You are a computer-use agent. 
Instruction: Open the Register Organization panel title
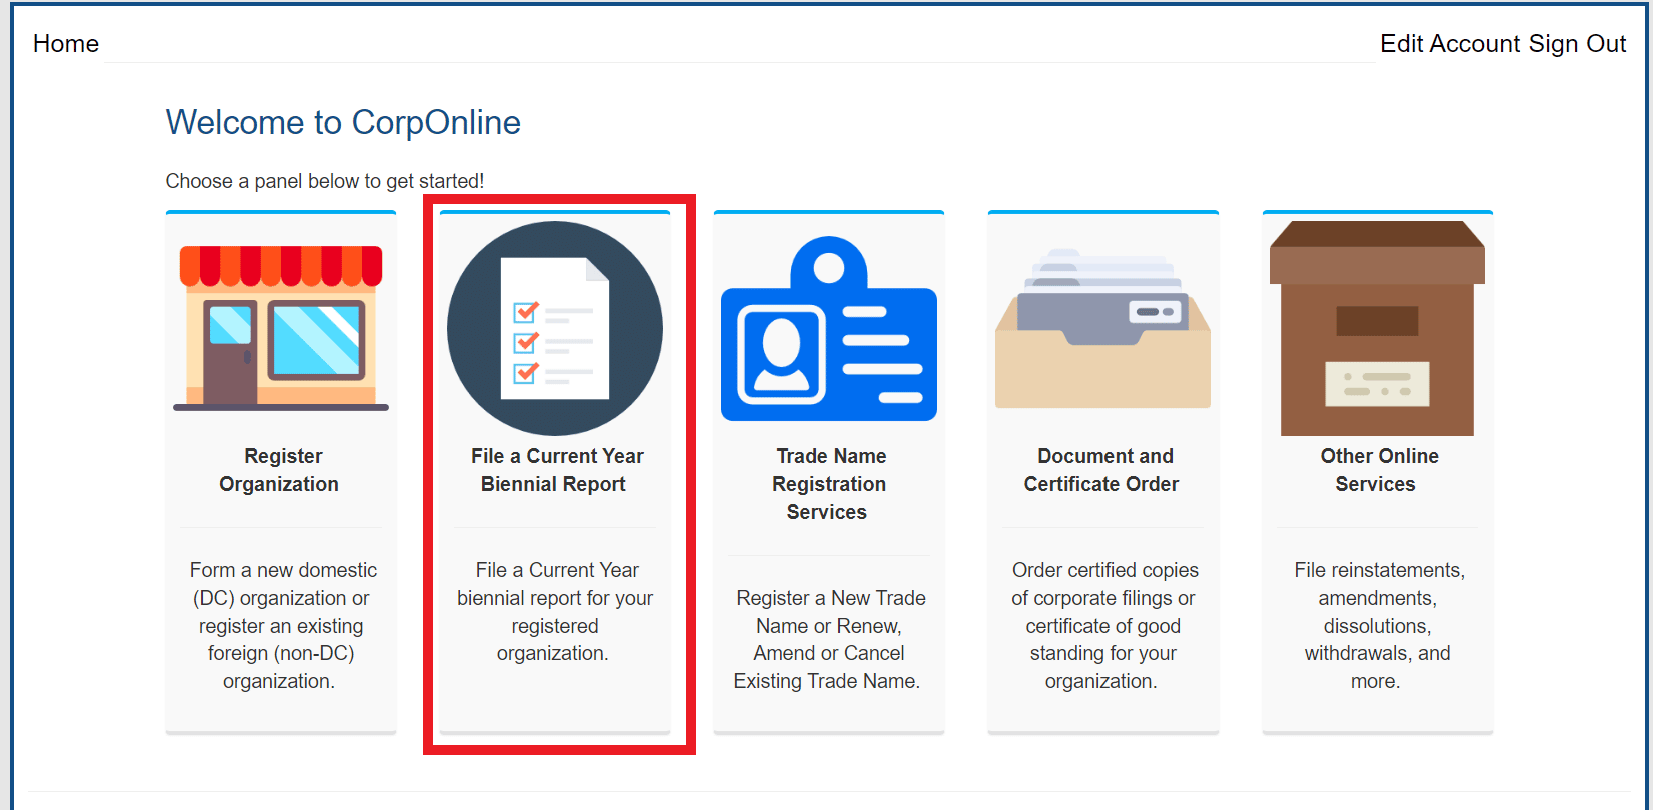(281, 470)
